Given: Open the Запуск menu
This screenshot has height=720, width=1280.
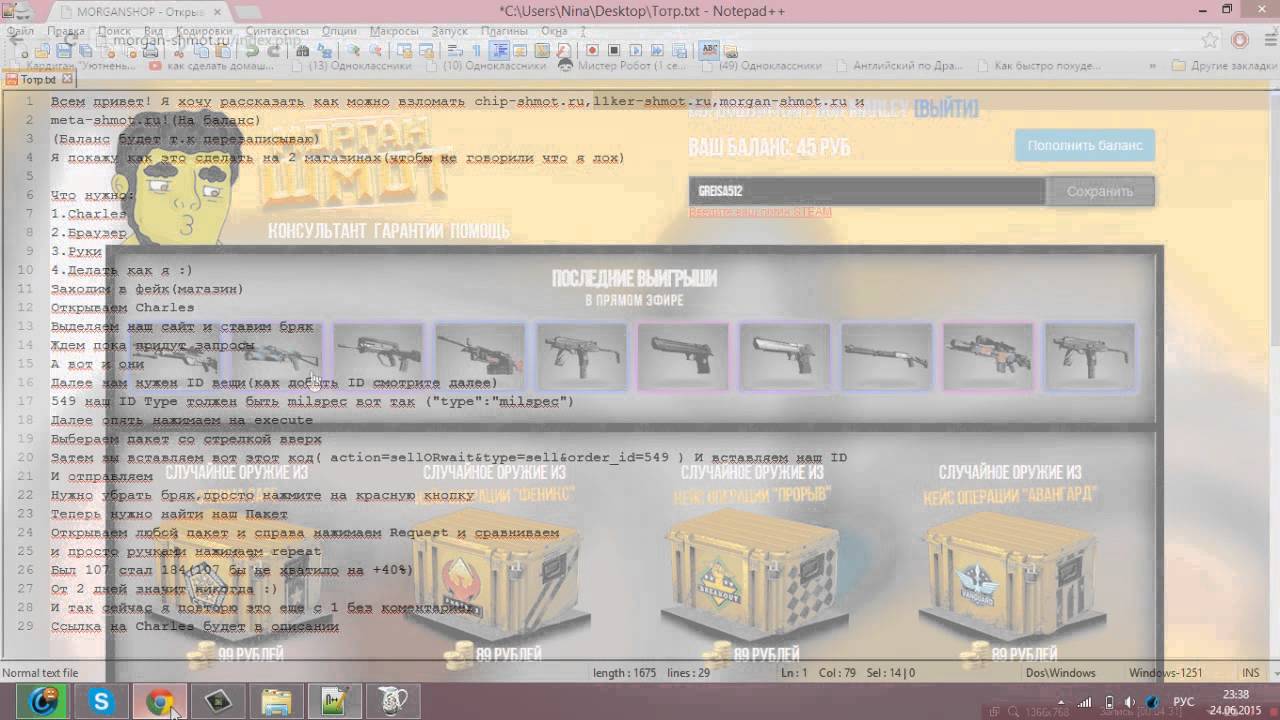Looking at the screenshot, I should point(450,31).
